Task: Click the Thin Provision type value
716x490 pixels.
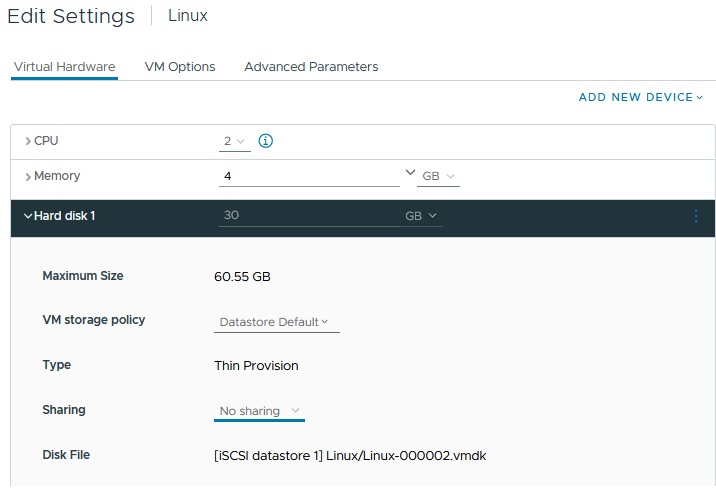Action: pos(256,366)
